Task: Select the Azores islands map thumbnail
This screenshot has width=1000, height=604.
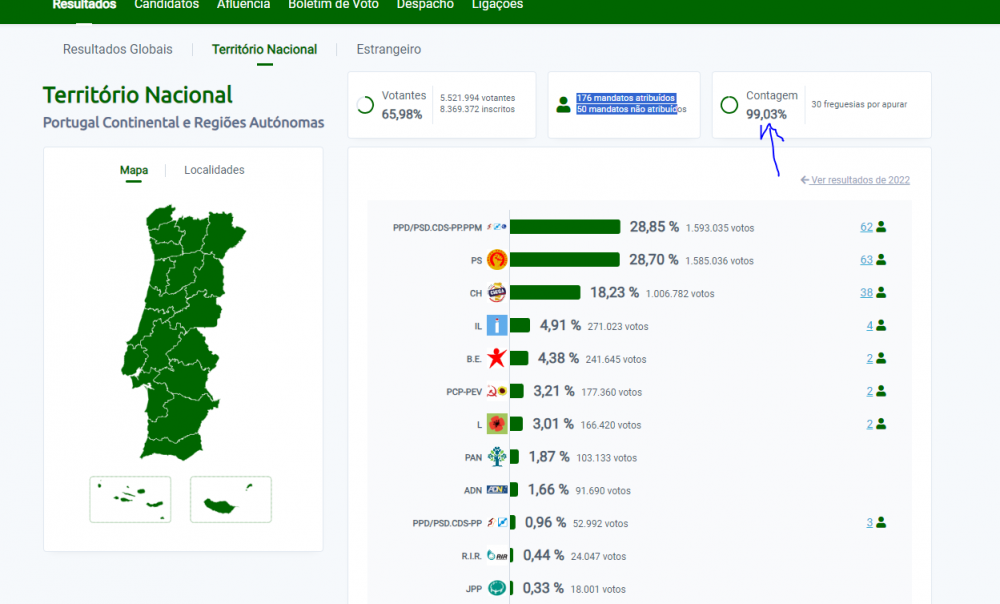Action: click(x=130, y=499)
